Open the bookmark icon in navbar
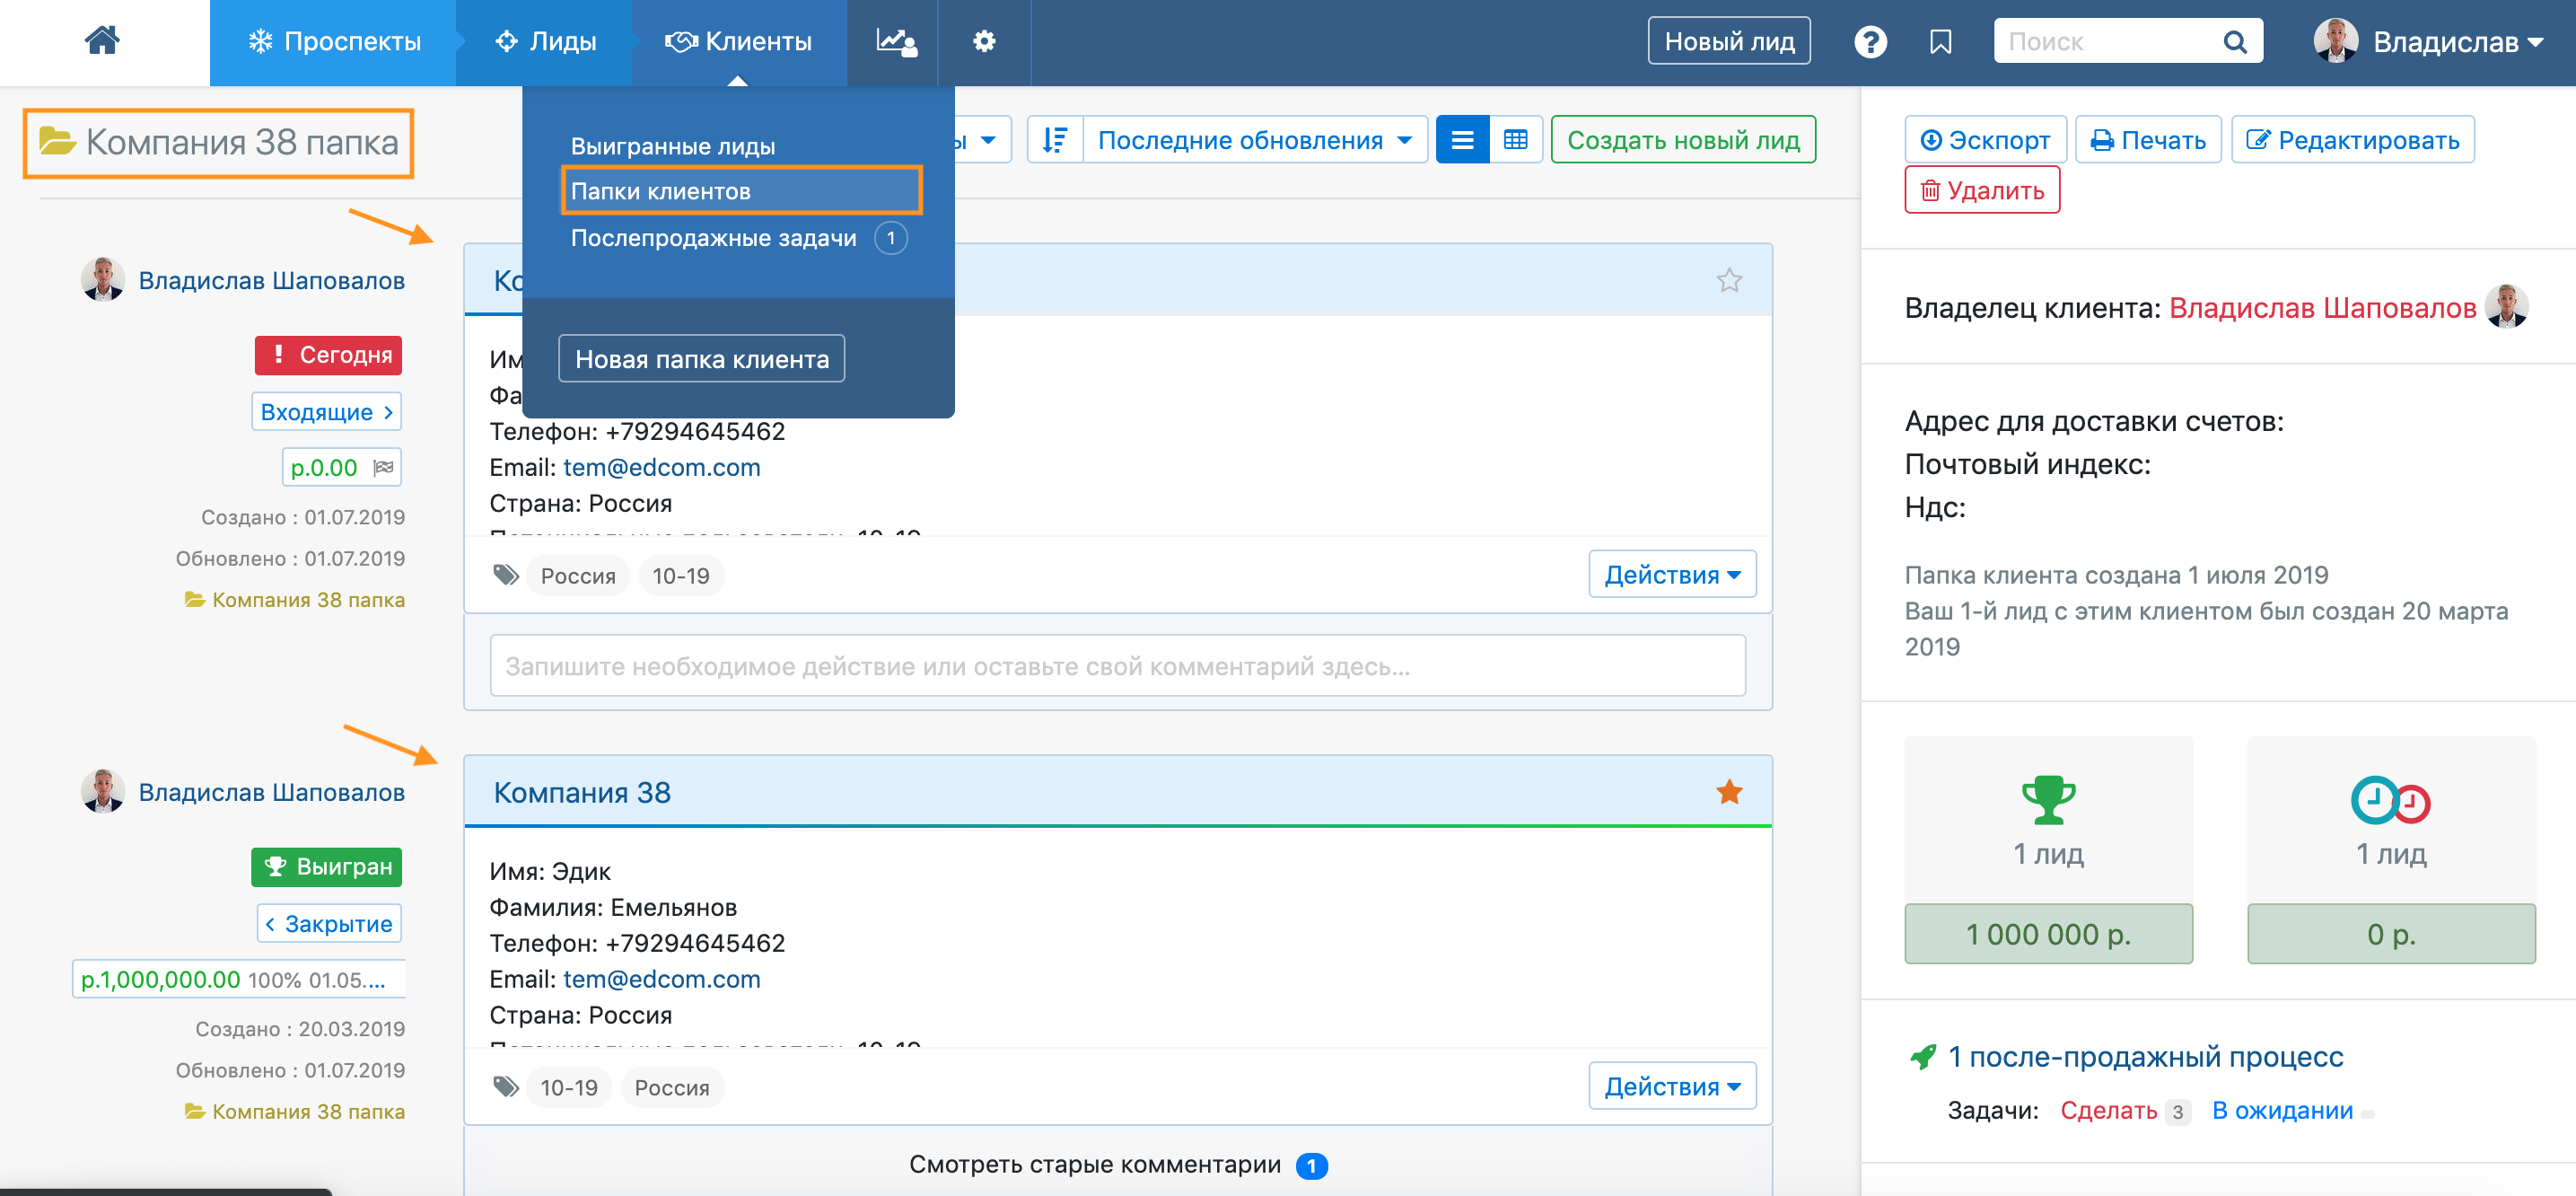Viewport: 2576px width, 1196px height. [1940, 42]
